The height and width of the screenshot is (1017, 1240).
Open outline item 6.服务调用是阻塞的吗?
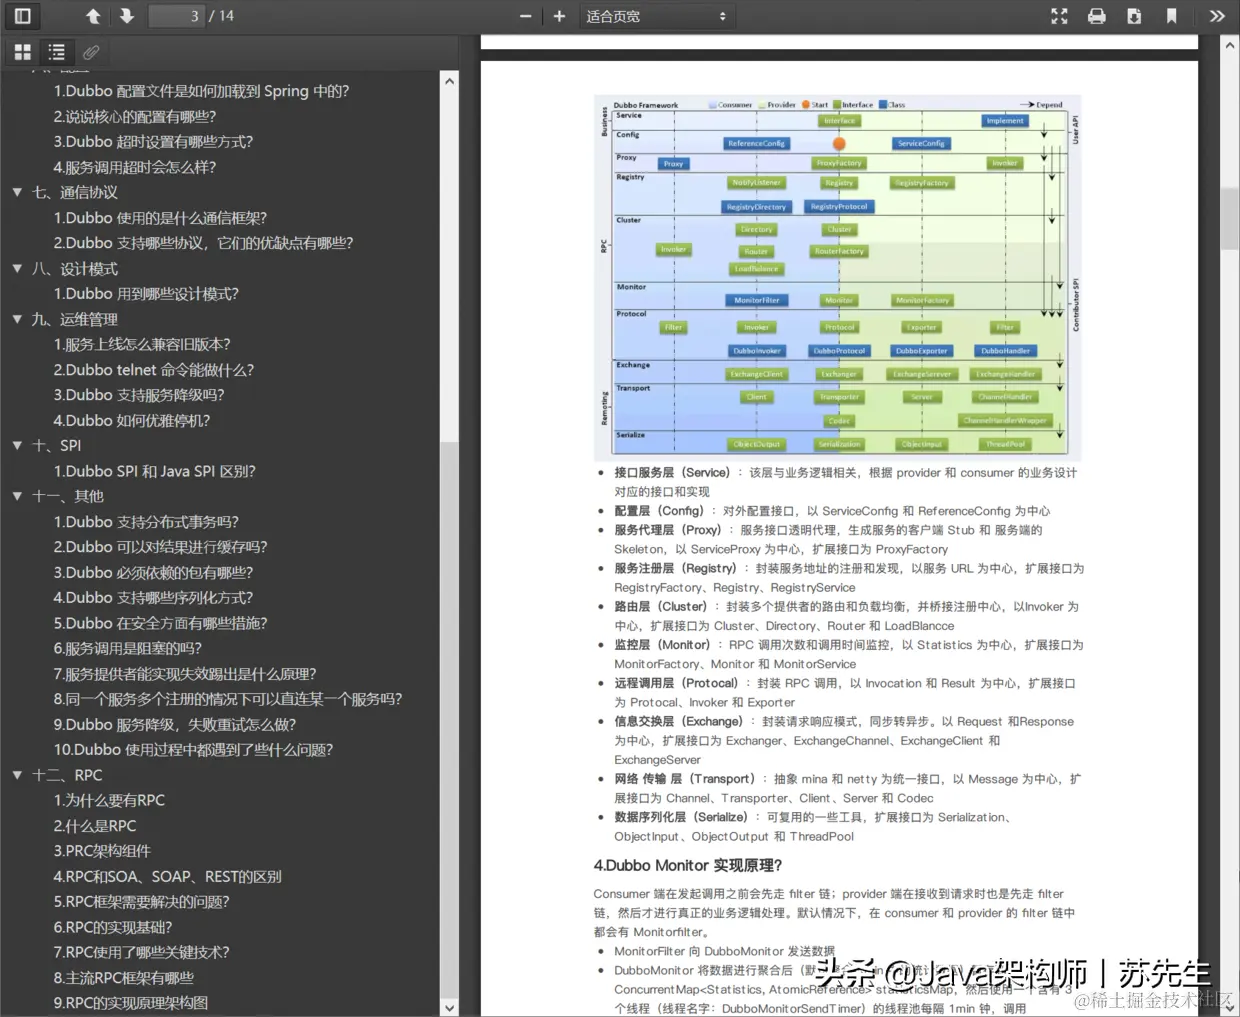click(x=128, y=649)
